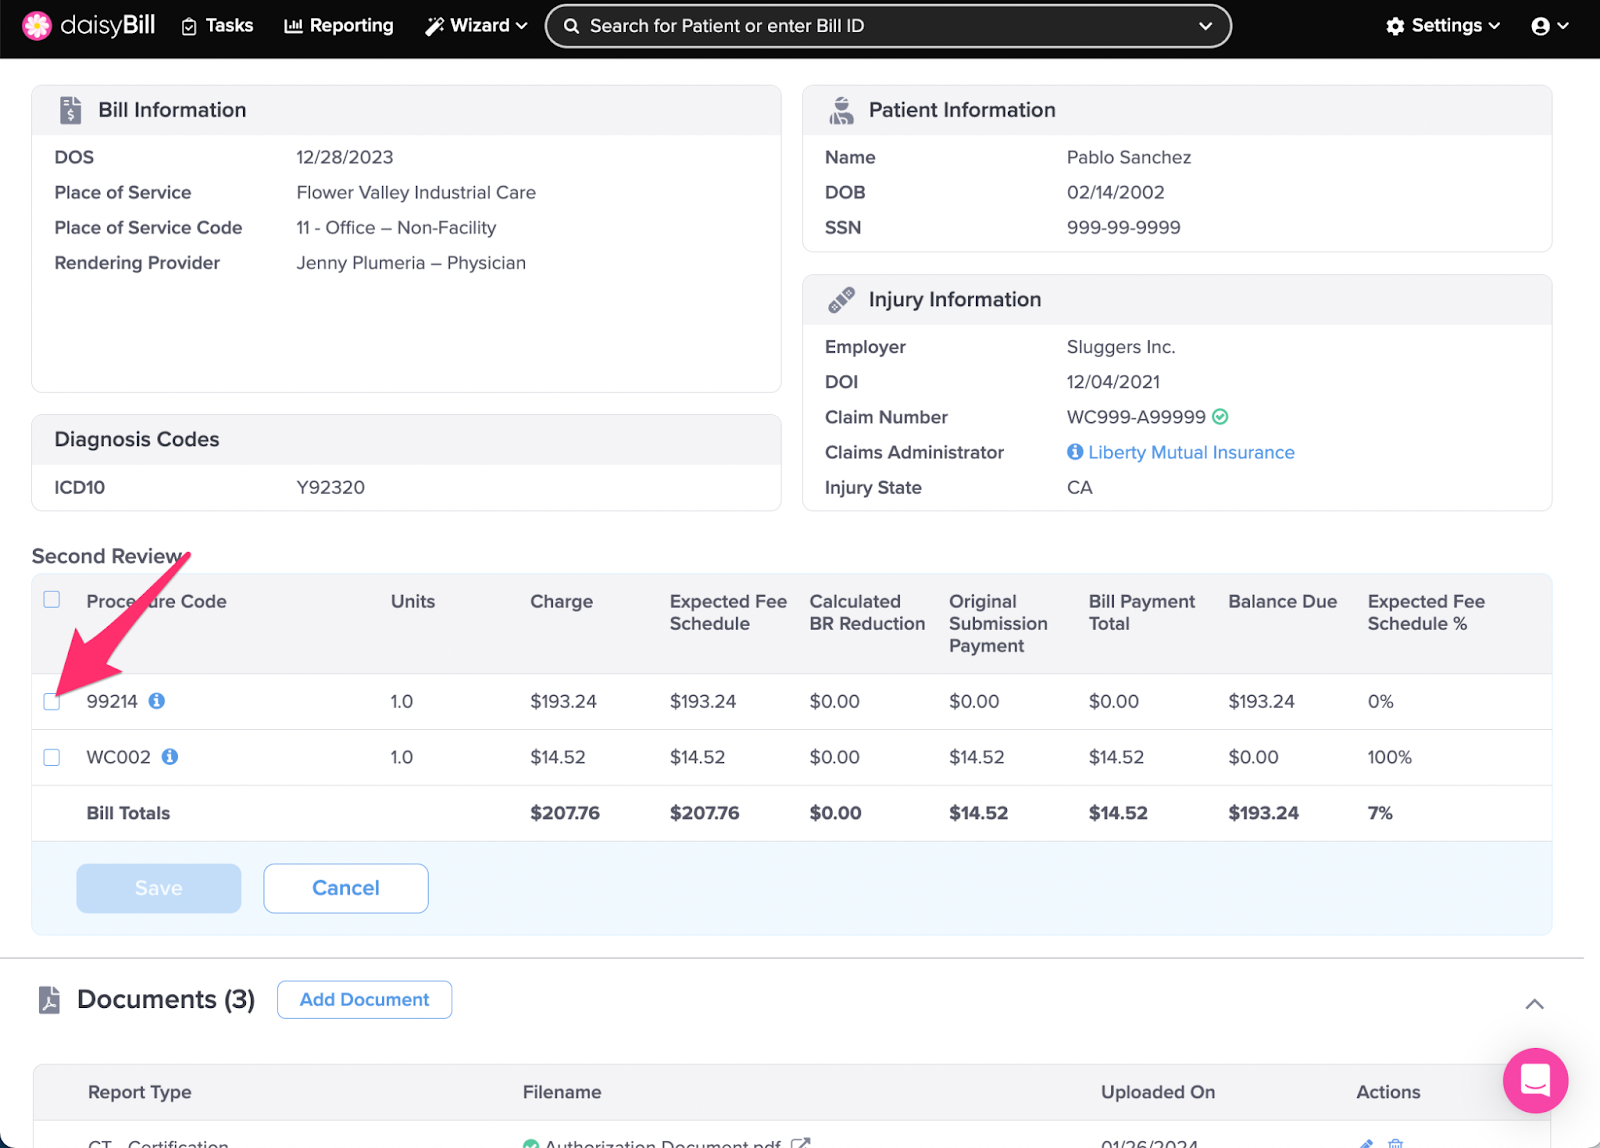Click the daisyBill flower logo
Image resolution: width=1600 pixels, height=1148 pixels.
(37, 26)
